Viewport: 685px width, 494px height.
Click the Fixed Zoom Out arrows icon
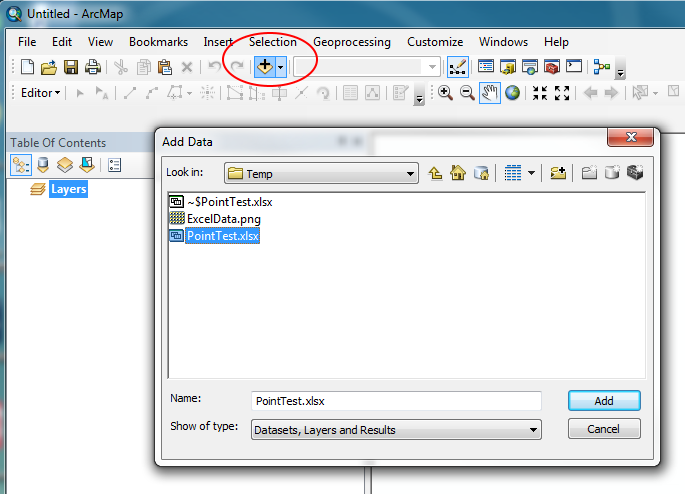click(562, 93)
